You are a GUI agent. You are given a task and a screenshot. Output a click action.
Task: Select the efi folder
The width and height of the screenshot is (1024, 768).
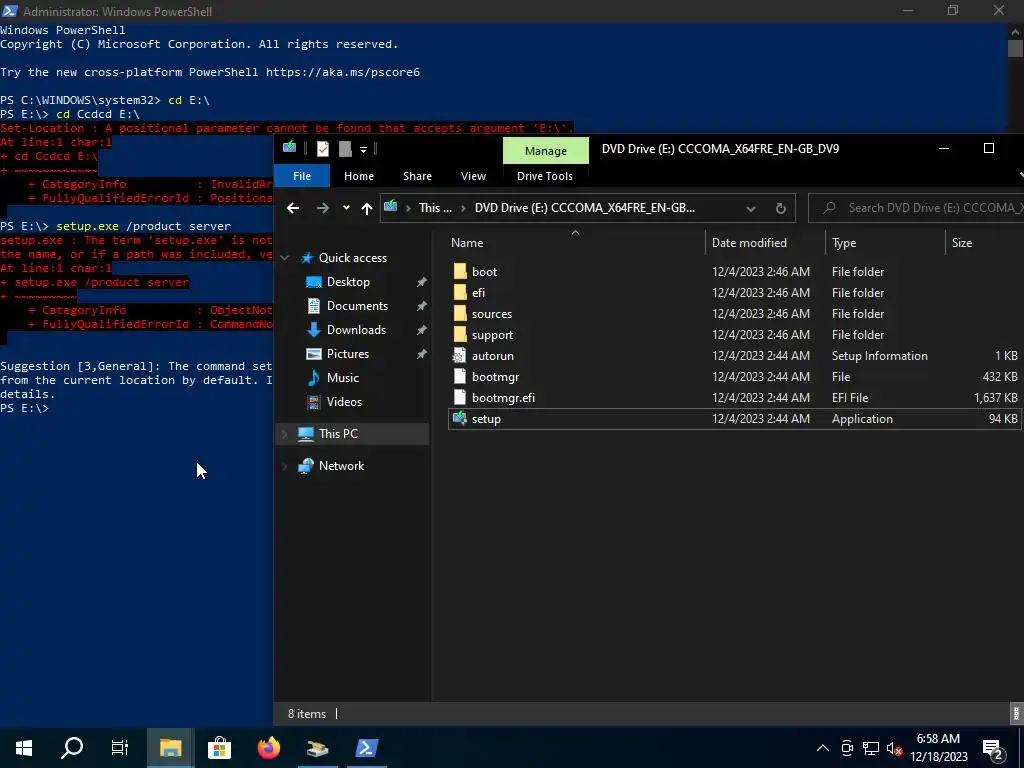point(478,293)
